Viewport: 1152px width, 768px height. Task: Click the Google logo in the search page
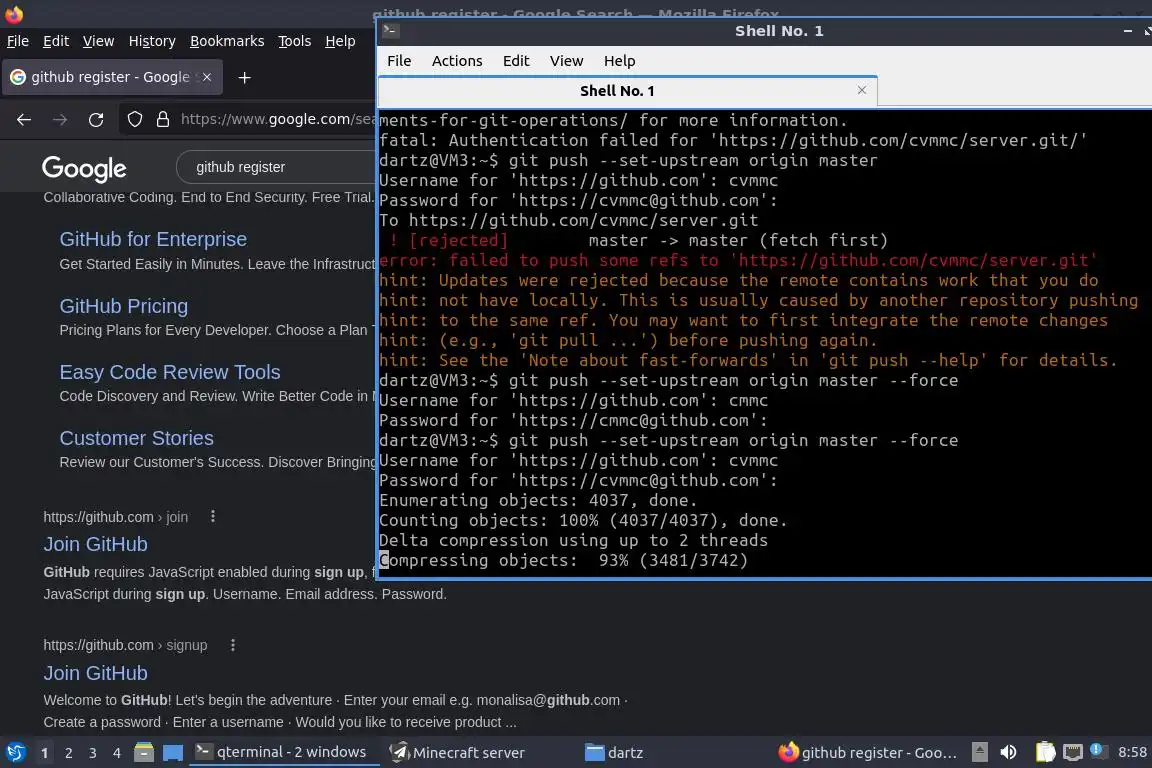[84, 168]
